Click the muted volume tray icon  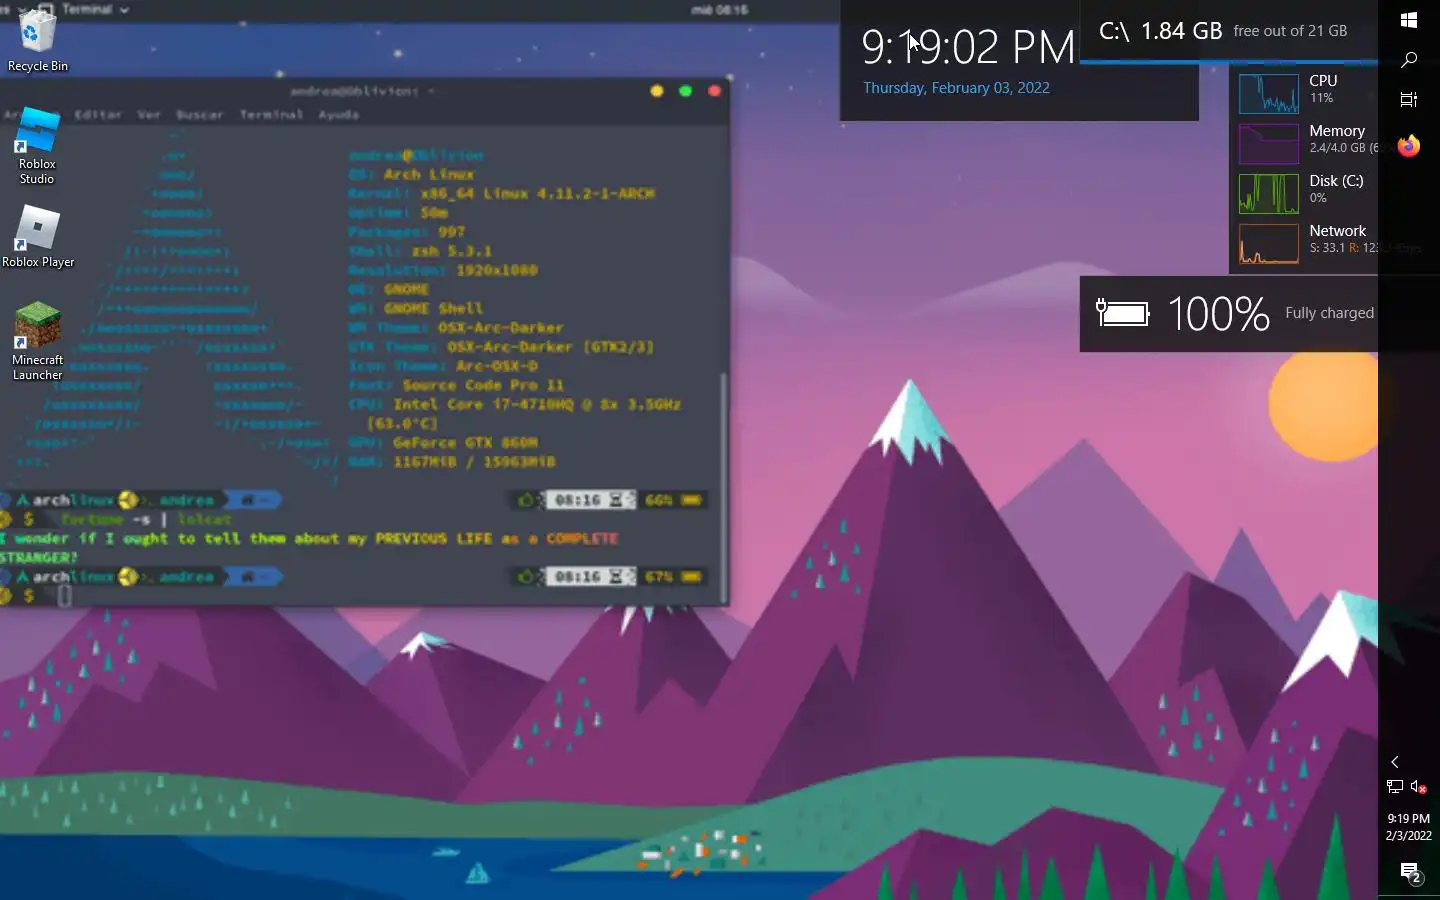[1419, 787]
